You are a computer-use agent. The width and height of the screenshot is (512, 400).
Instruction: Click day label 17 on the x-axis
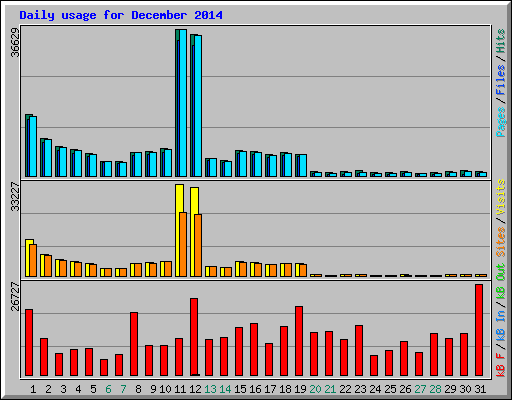click(x=270, y=389)
